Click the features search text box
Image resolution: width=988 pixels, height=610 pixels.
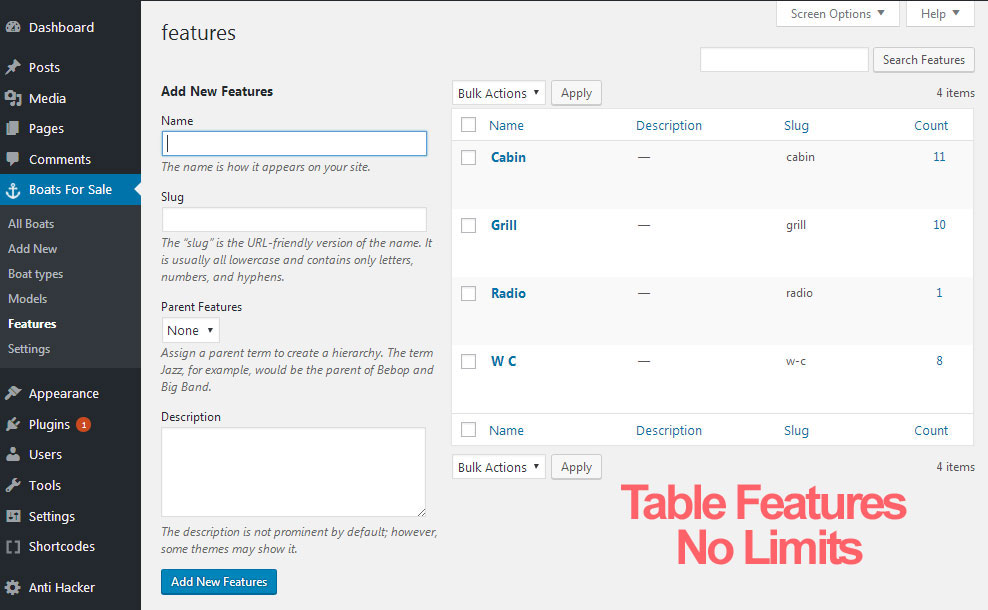pyautogui.click(x=784, y=60)
